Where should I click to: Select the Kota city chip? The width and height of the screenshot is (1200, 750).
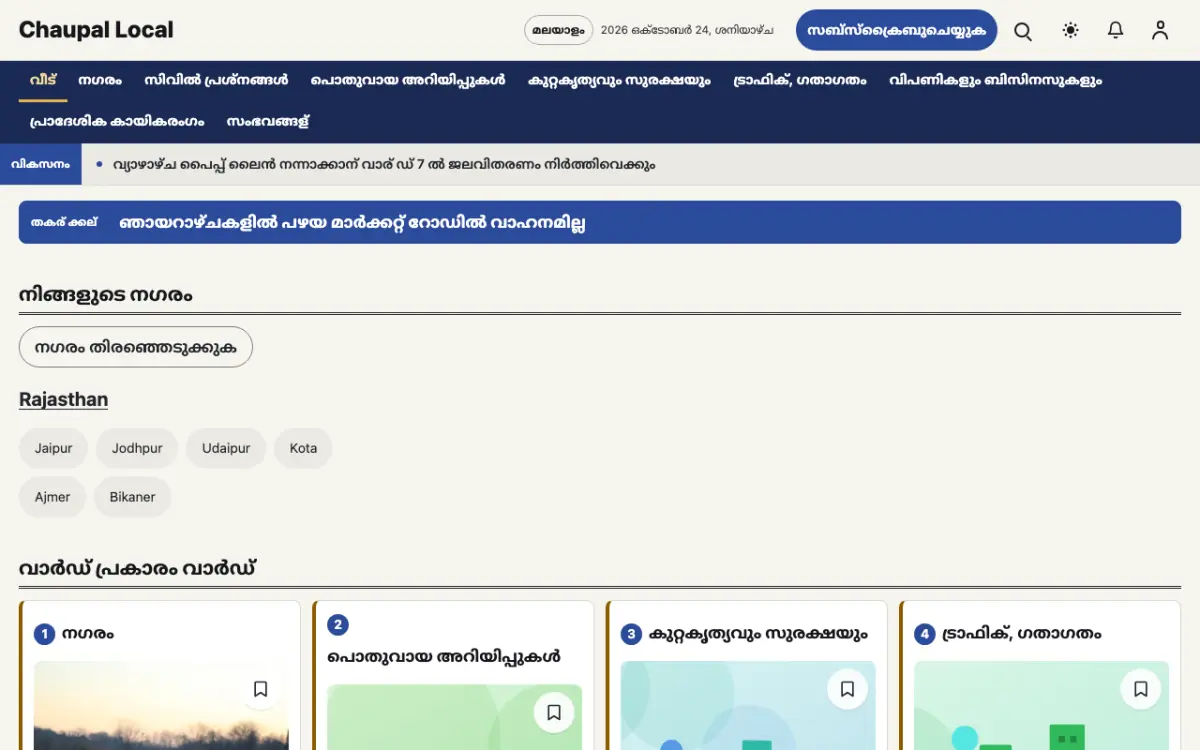tap(303, 448)
